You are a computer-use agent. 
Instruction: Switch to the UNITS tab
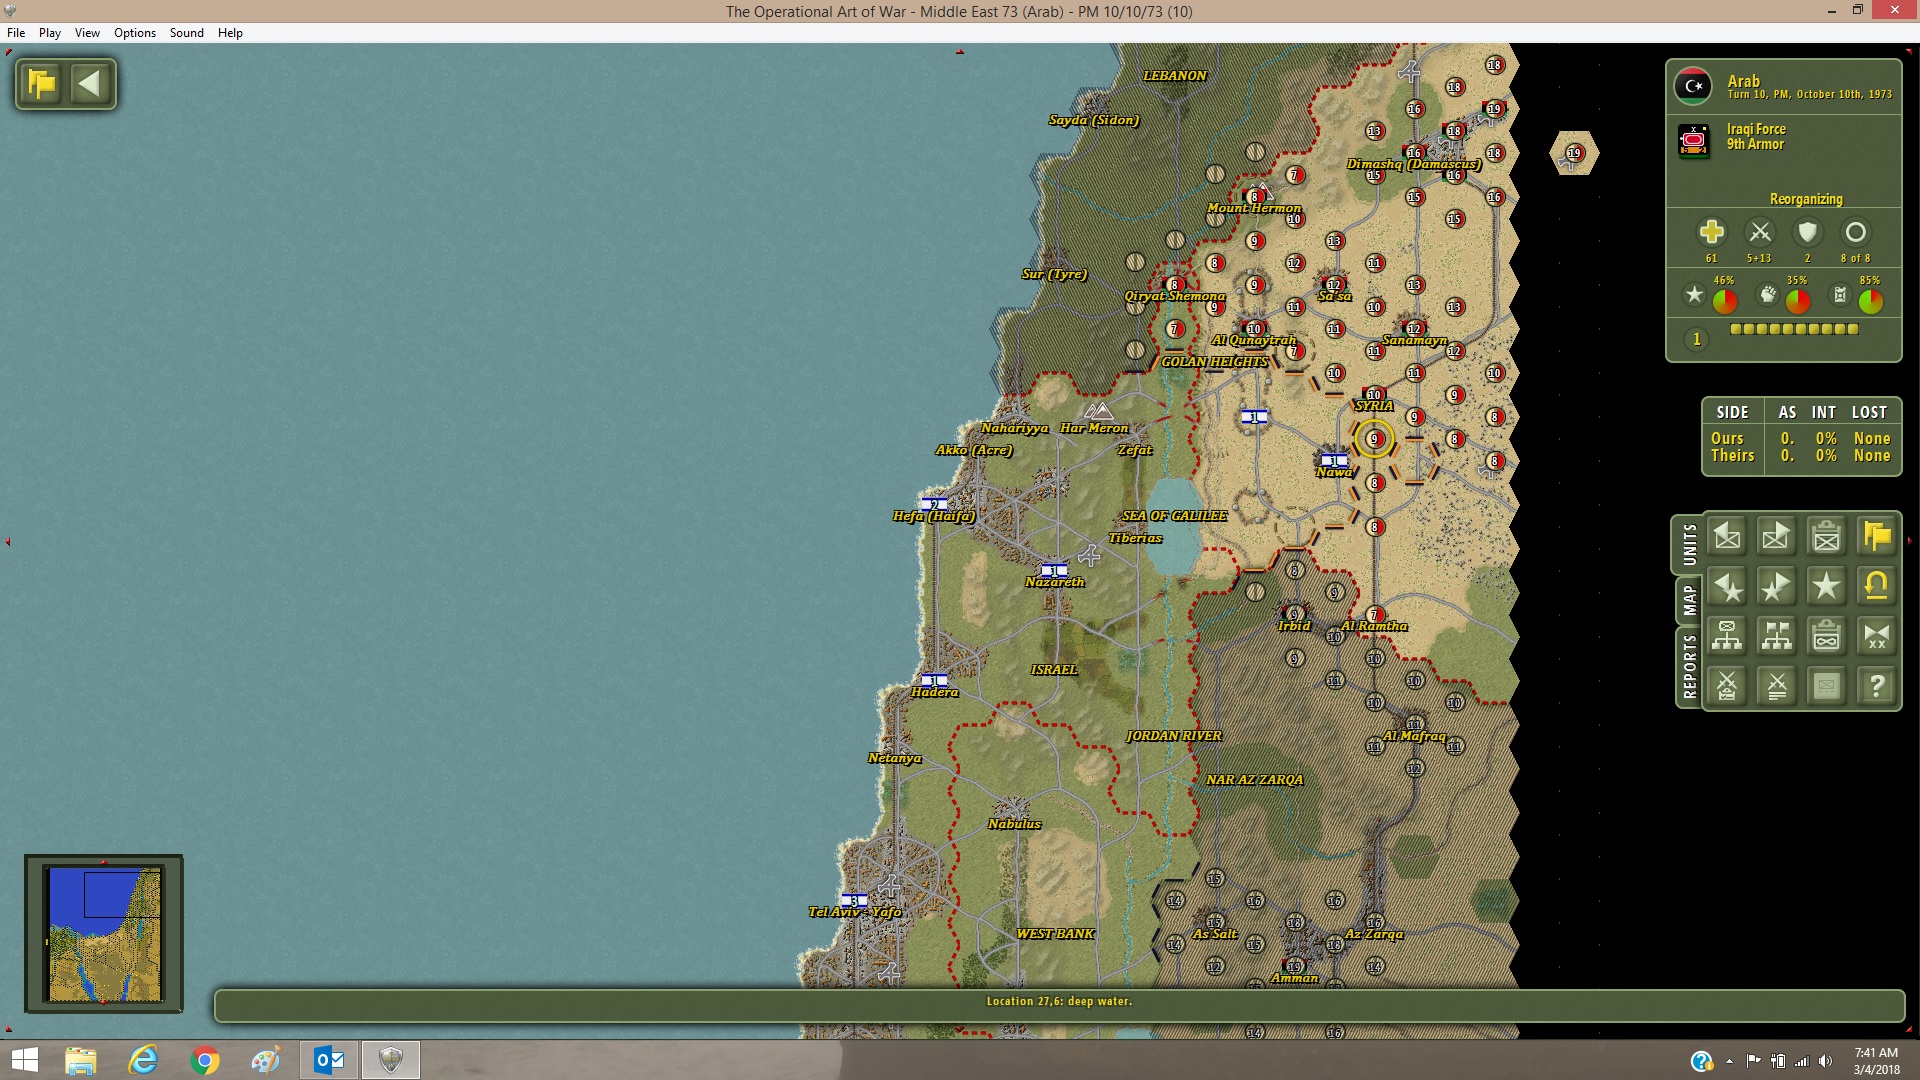click(x=1689, y=545)
